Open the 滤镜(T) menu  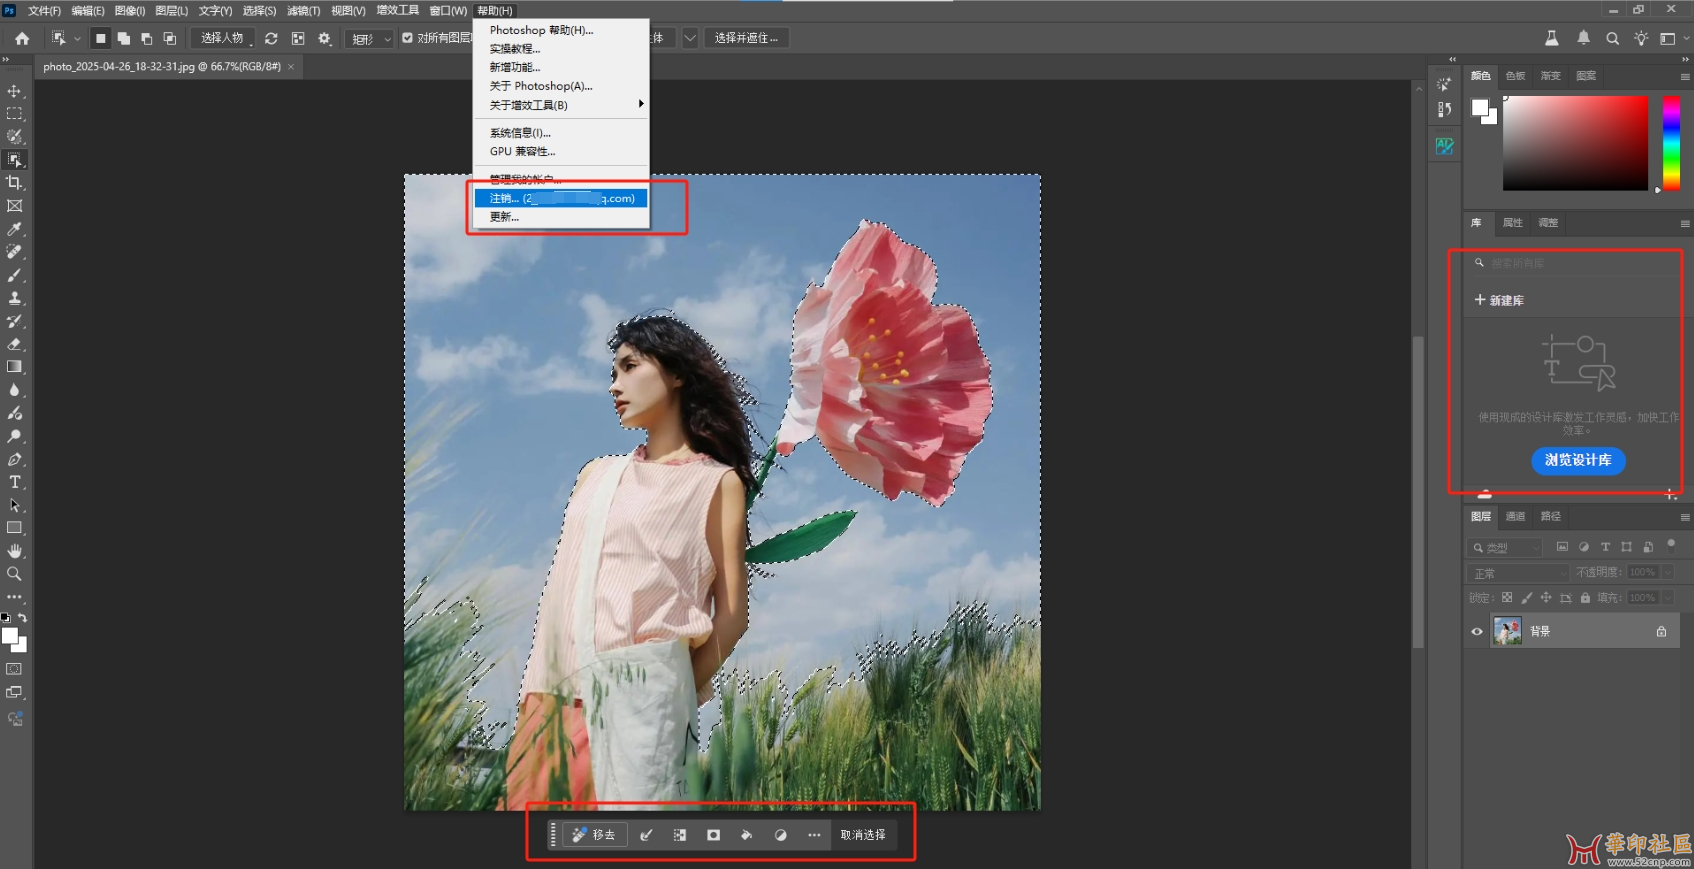point(304,11)
